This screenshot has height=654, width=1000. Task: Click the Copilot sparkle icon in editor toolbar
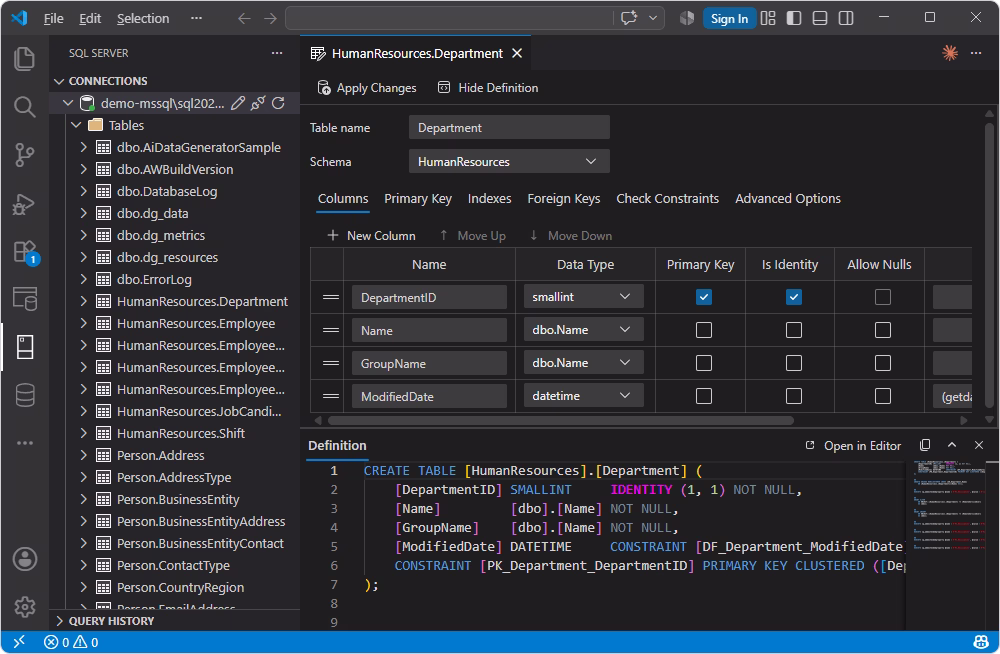(x=950, y=53)
